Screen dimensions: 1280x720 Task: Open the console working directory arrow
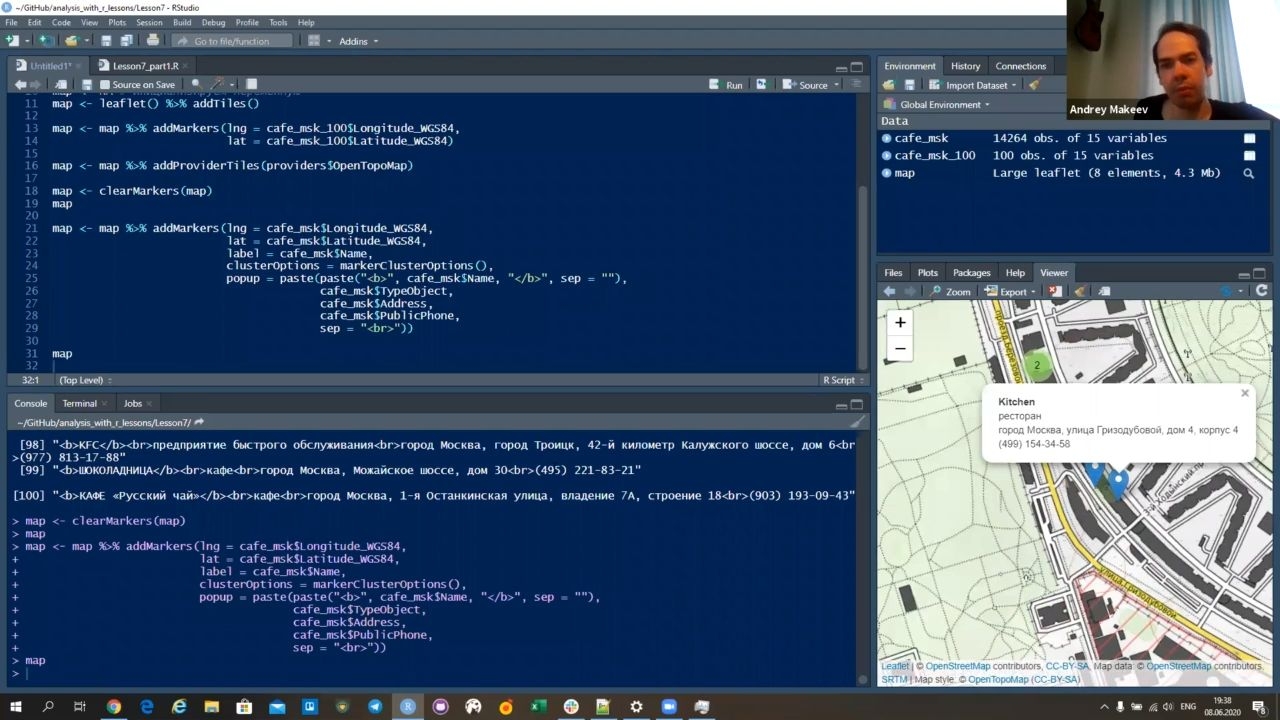pyautogui.click(x=199, y=423)
